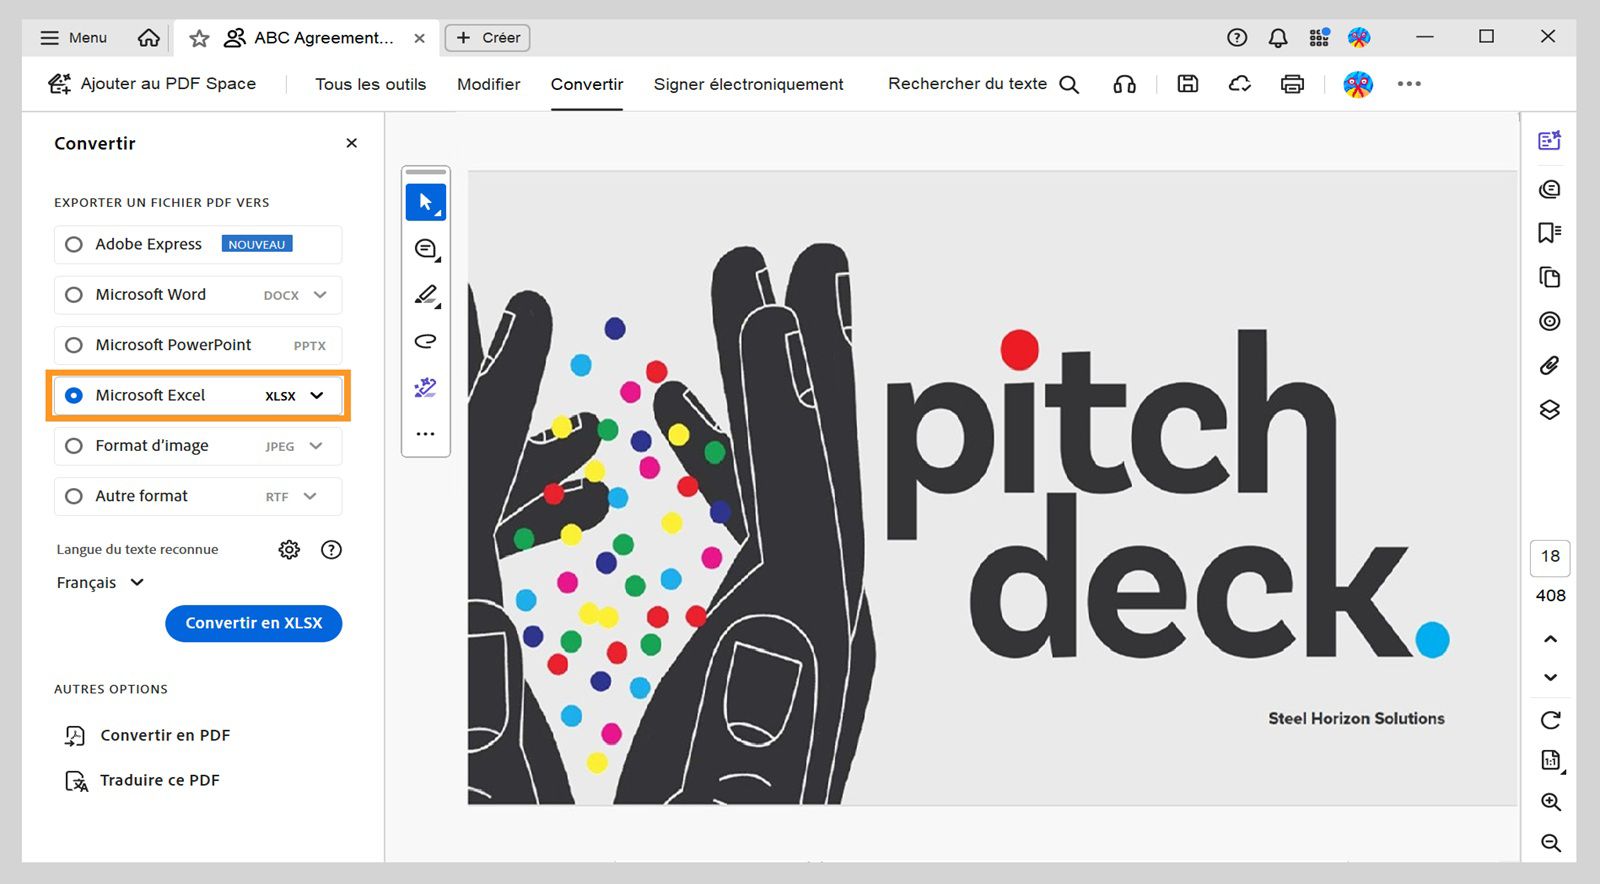Image resolution: width=1600 pixels, height=884 pixels.
Task: Open the target circle icon in right rail
Action: click(x=1550, y=321)
